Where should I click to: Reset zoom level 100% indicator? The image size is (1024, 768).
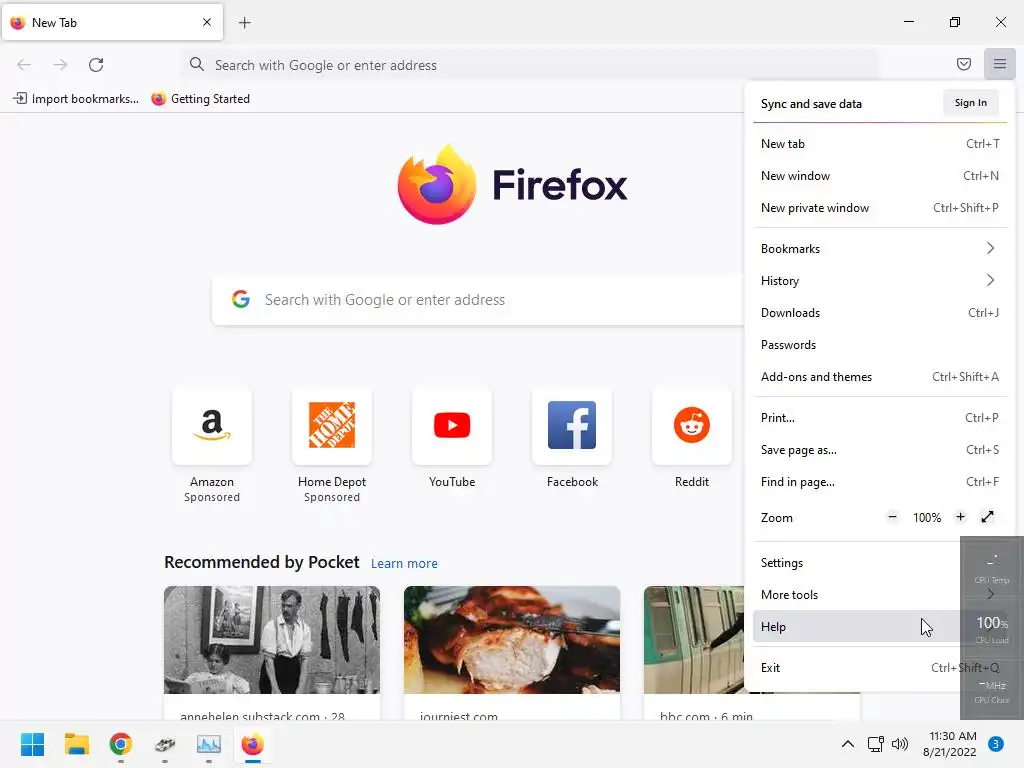pyautogui.click(x=927, y=518)
